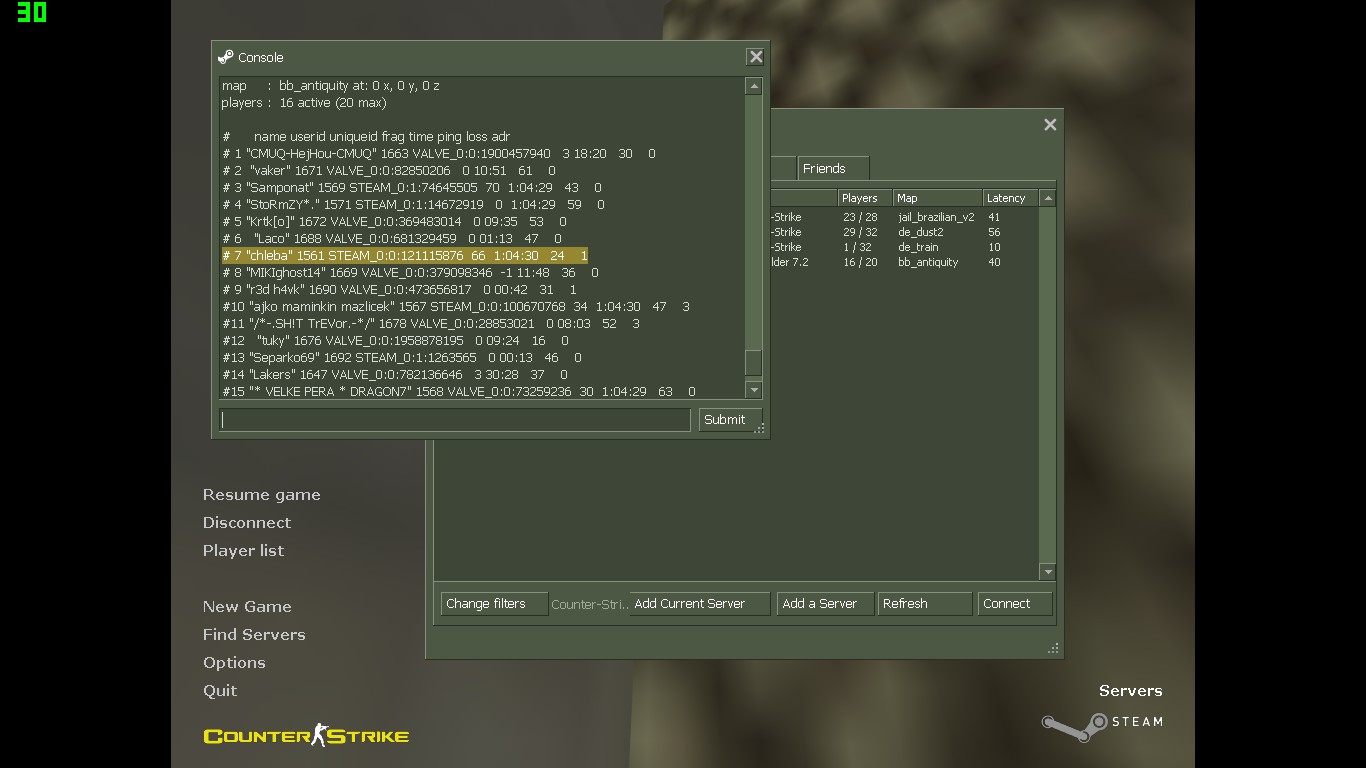Click the "Separko69" player line

pyautogui.click(x=402, y=358)
